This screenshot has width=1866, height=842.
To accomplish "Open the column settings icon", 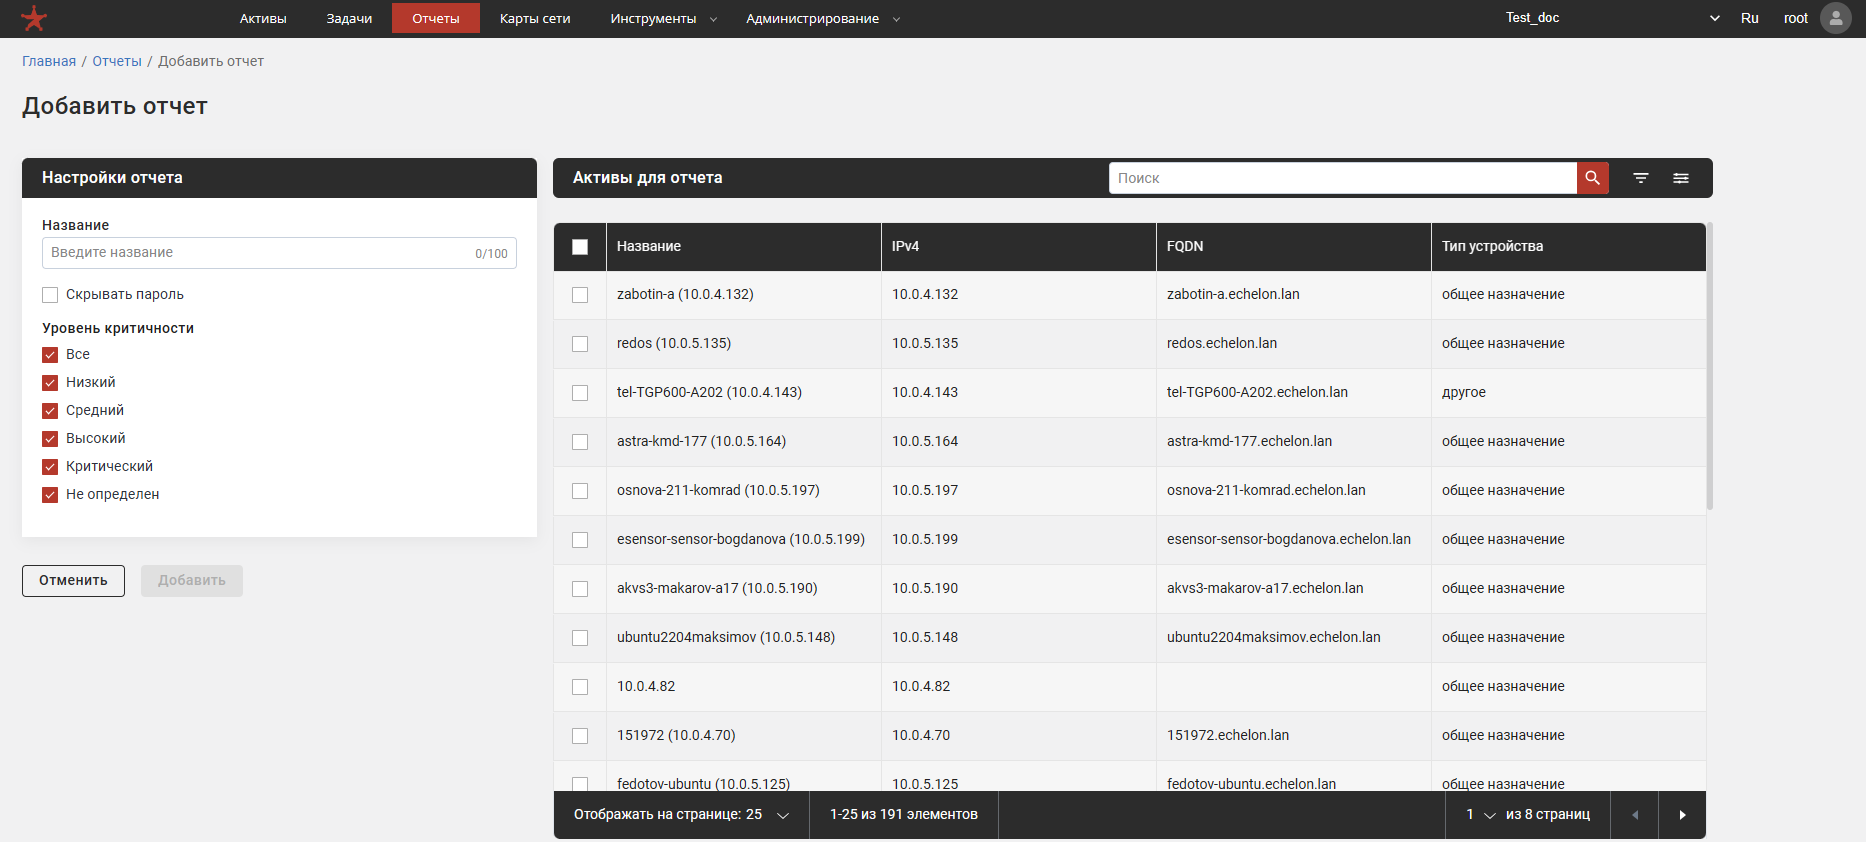I will tap(1681, 178).
